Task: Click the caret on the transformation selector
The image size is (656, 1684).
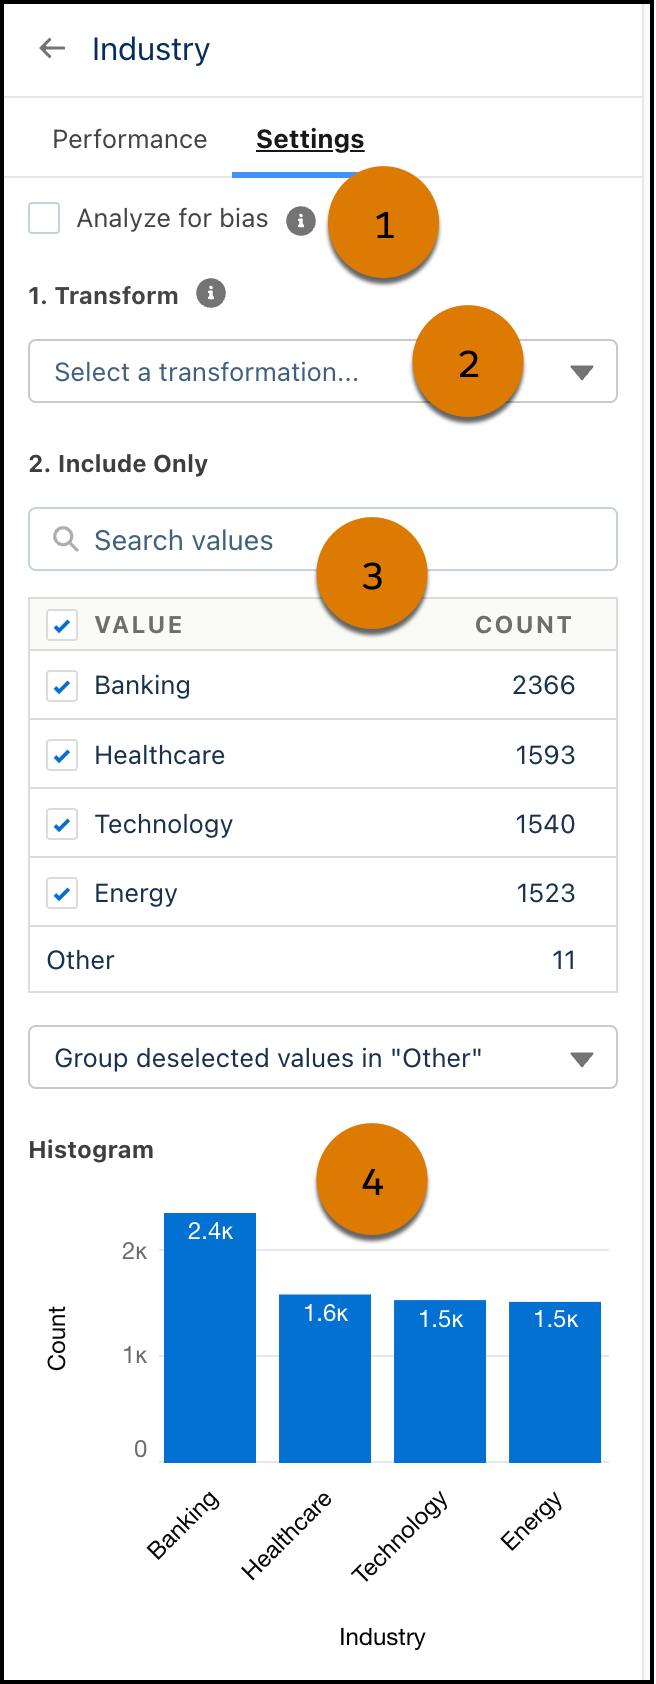Action: pos(582,371)
